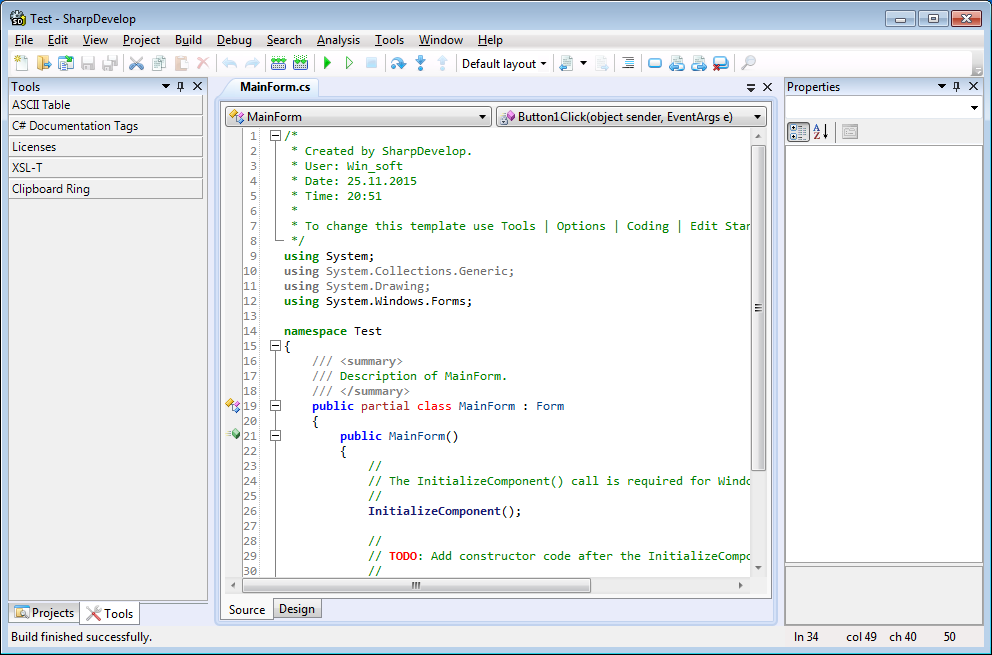The image size is (992, 655).
Task: Collapse the namespace Test code block
Action: tap(275, 346)
